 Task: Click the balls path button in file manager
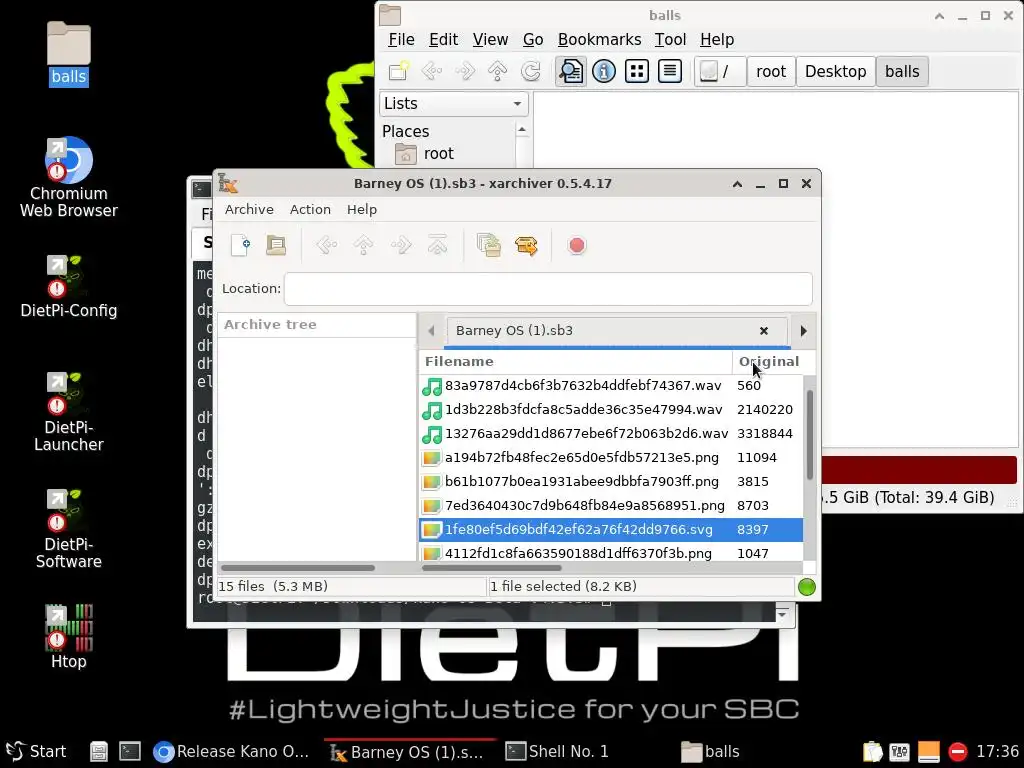pyautogui.click(x=902, y=71)
